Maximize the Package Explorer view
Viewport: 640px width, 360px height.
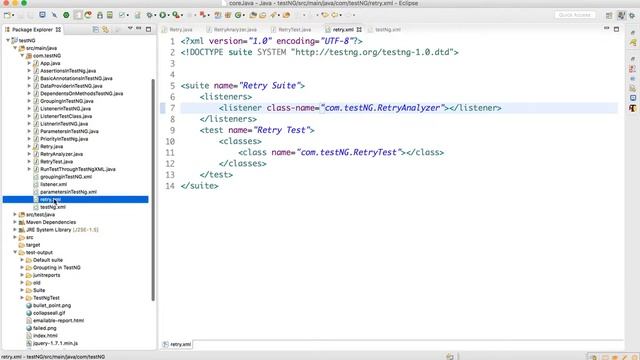click(149, 29)
